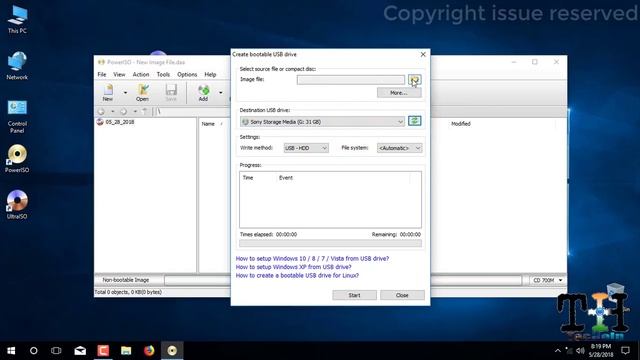Open the Mail app from taskbar
640x360 pixels.
click(x=80, y=351)
